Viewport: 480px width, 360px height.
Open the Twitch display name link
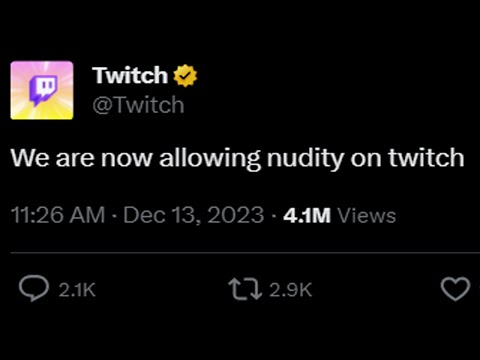[130, 75]
